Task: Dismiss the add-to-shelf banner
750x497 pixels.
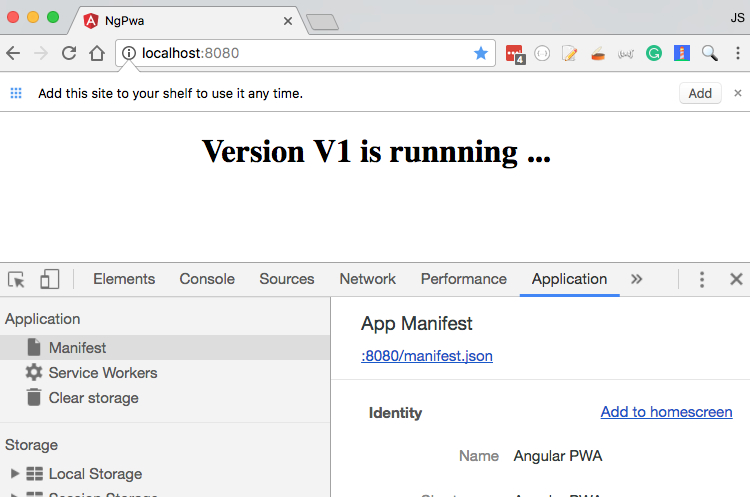Action: [738, 93]
